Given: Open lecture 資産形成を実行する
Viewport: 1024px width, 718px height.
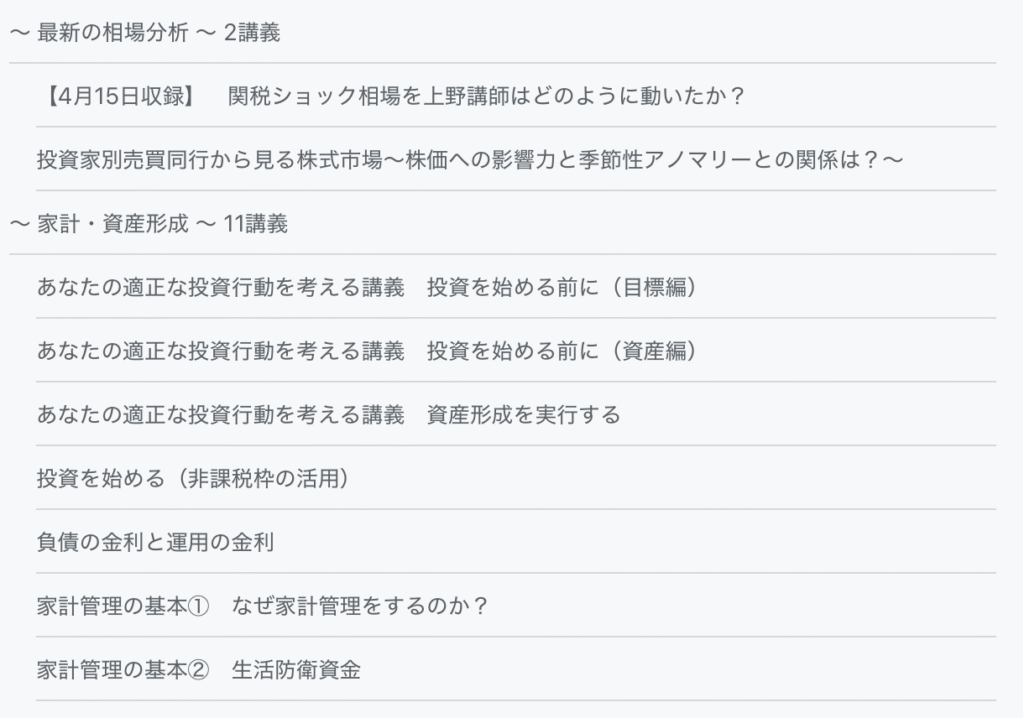Looking at the screenshot, I should (516, 414).
